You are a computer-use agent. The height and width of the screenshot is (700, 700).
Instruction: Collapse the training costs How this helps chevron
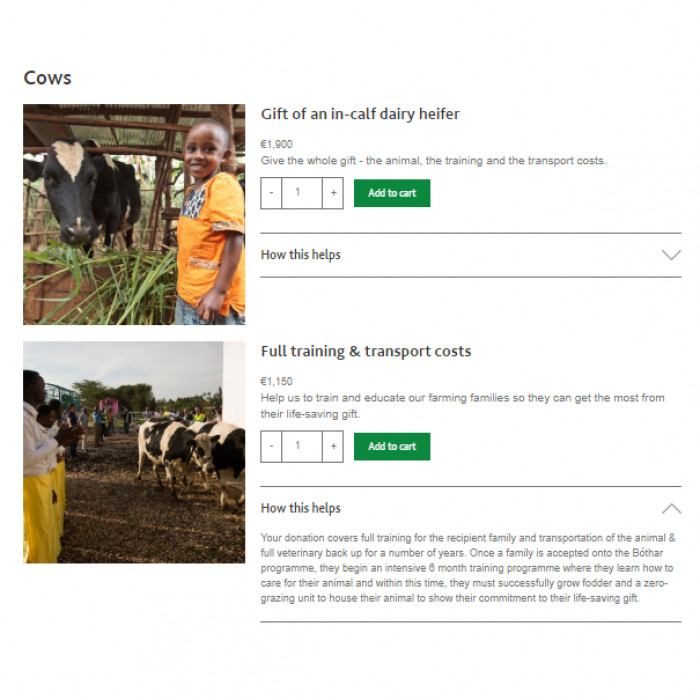[x=671, y=508]
